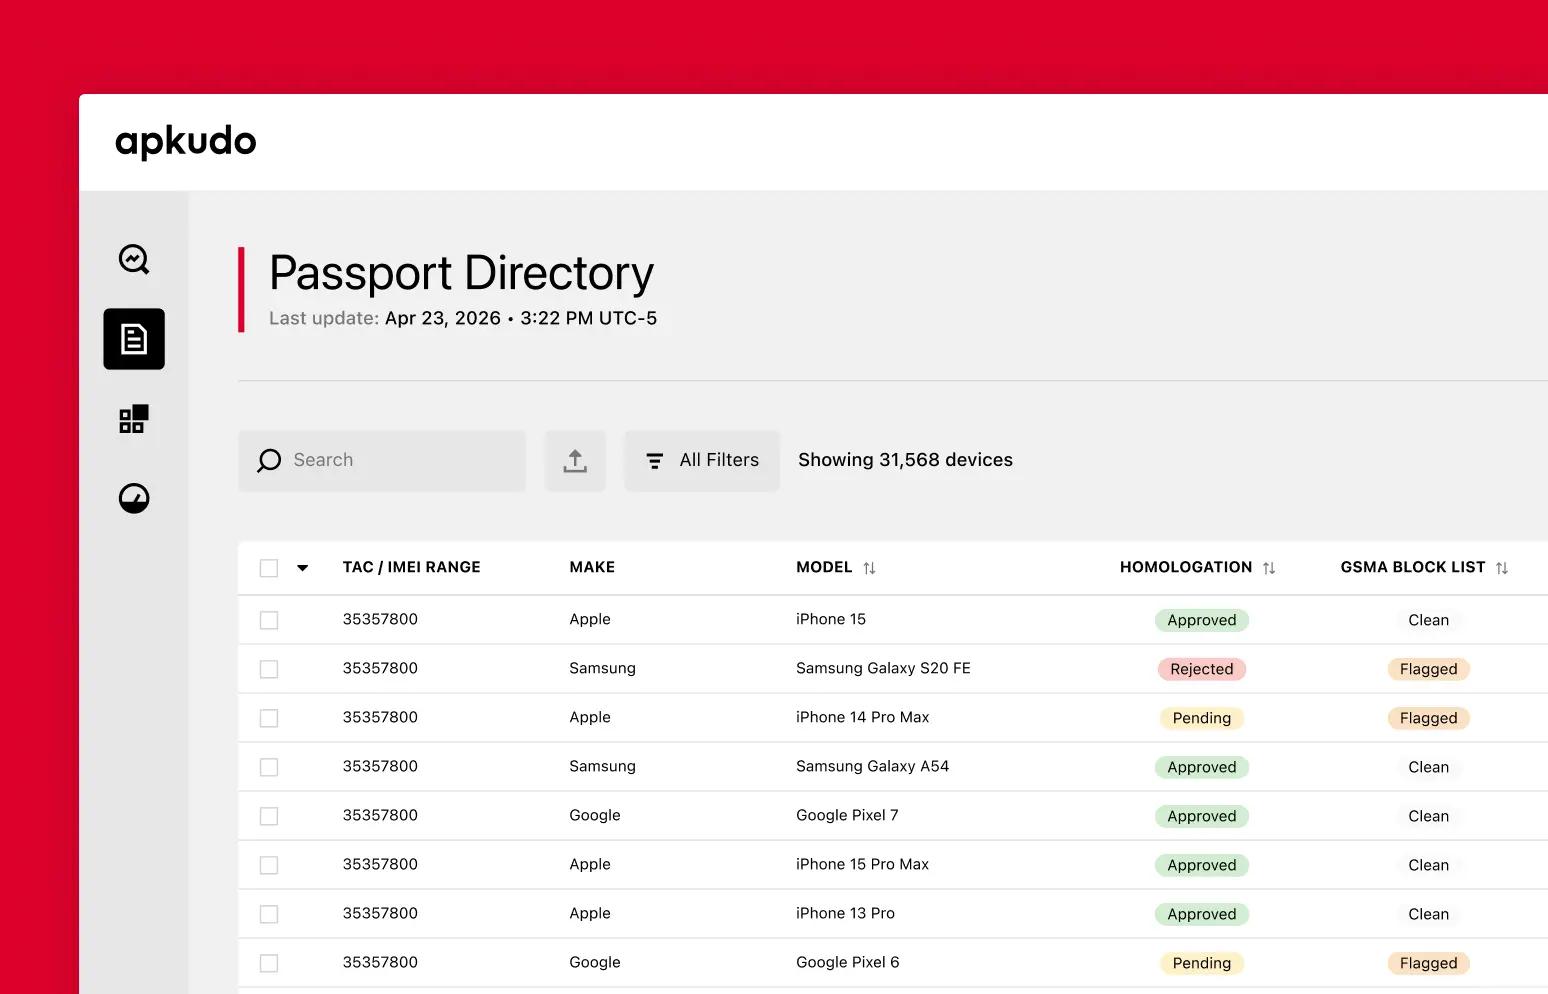Click Samsung make in Galaxy A54 row
This screenshot has width=1548, height=994.
(602, 766)
